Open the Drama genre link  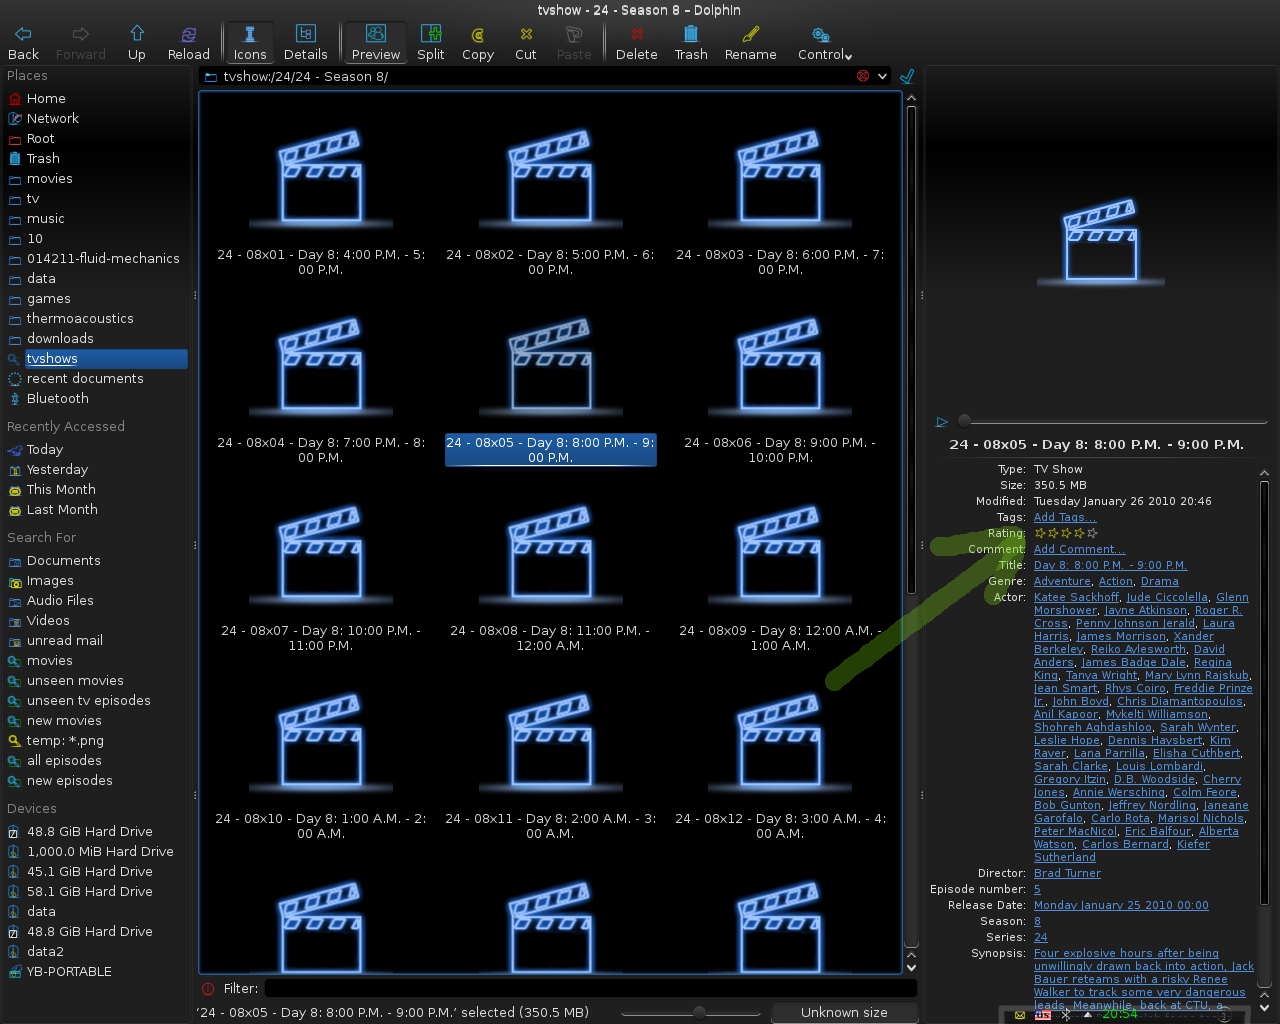pos(1159,581)
